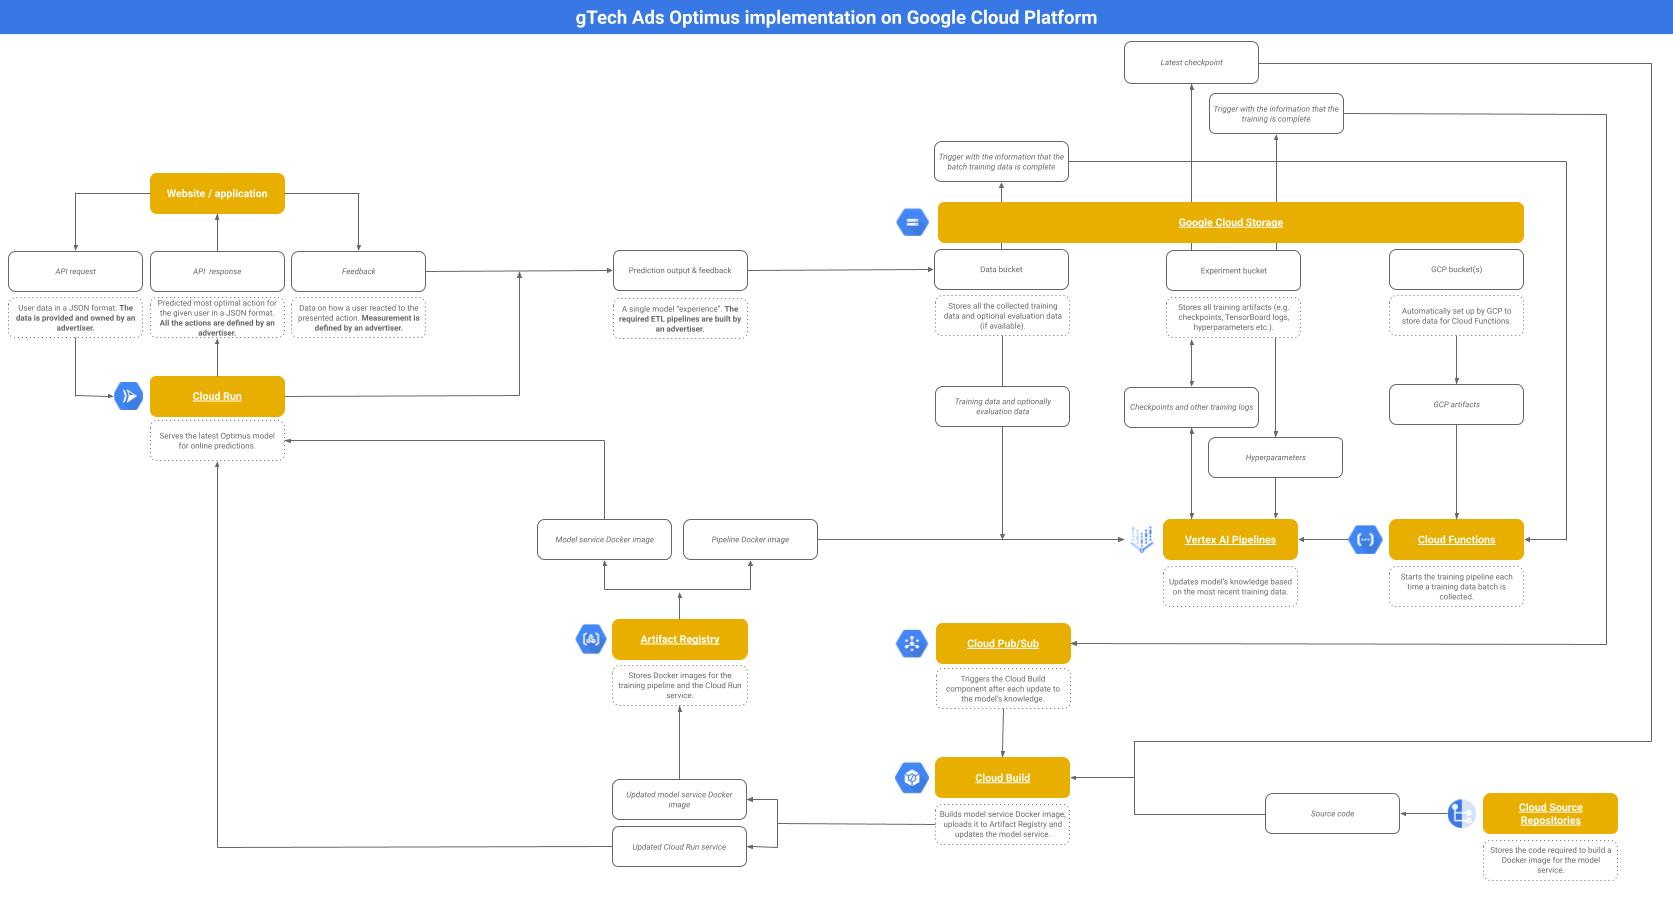Viewport: 1673px width, 903px height.
Task: Select the Updated model service Docker image box
Action: [x=679, y=799]
